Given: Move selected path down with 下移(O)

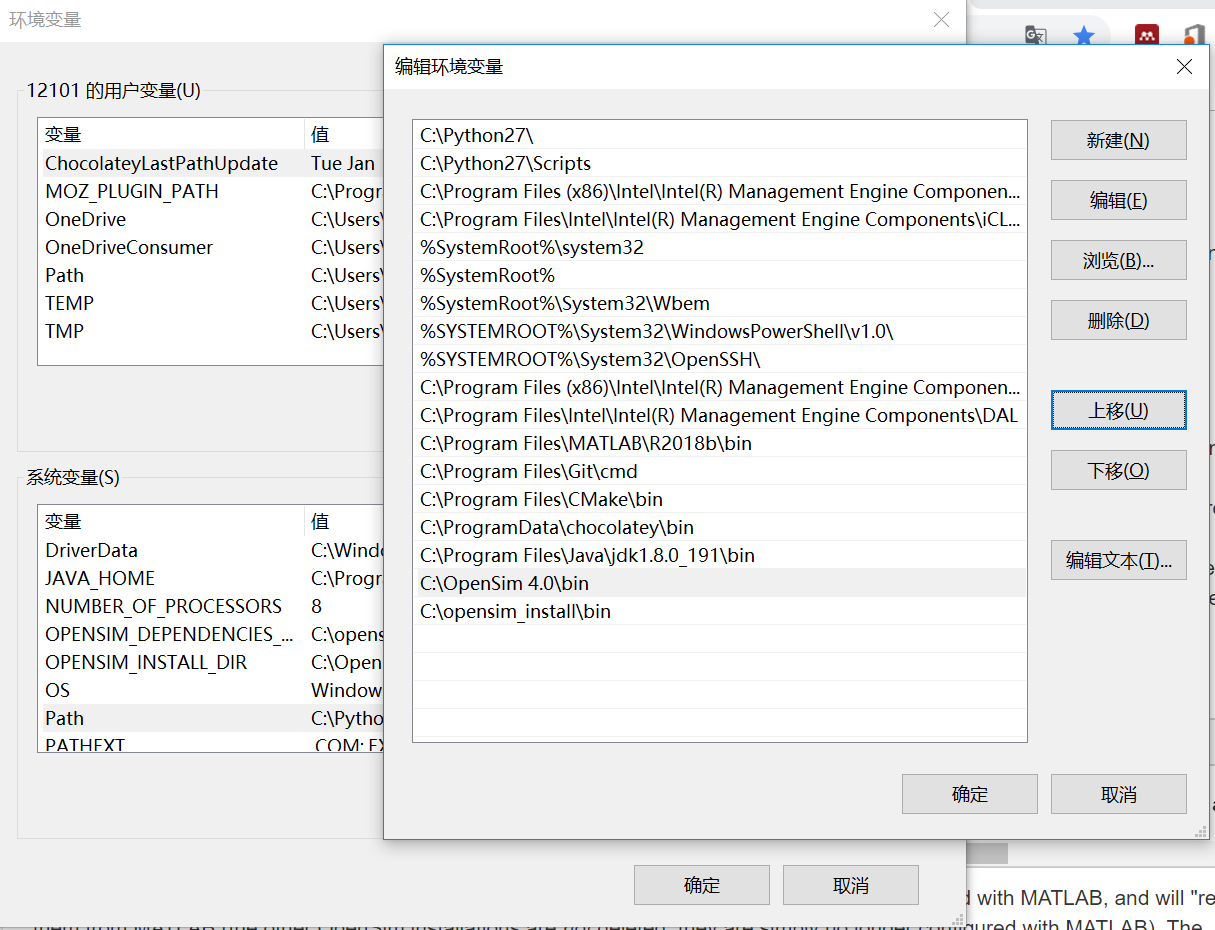Looking at the screenshot, I should pos(1118,470).
